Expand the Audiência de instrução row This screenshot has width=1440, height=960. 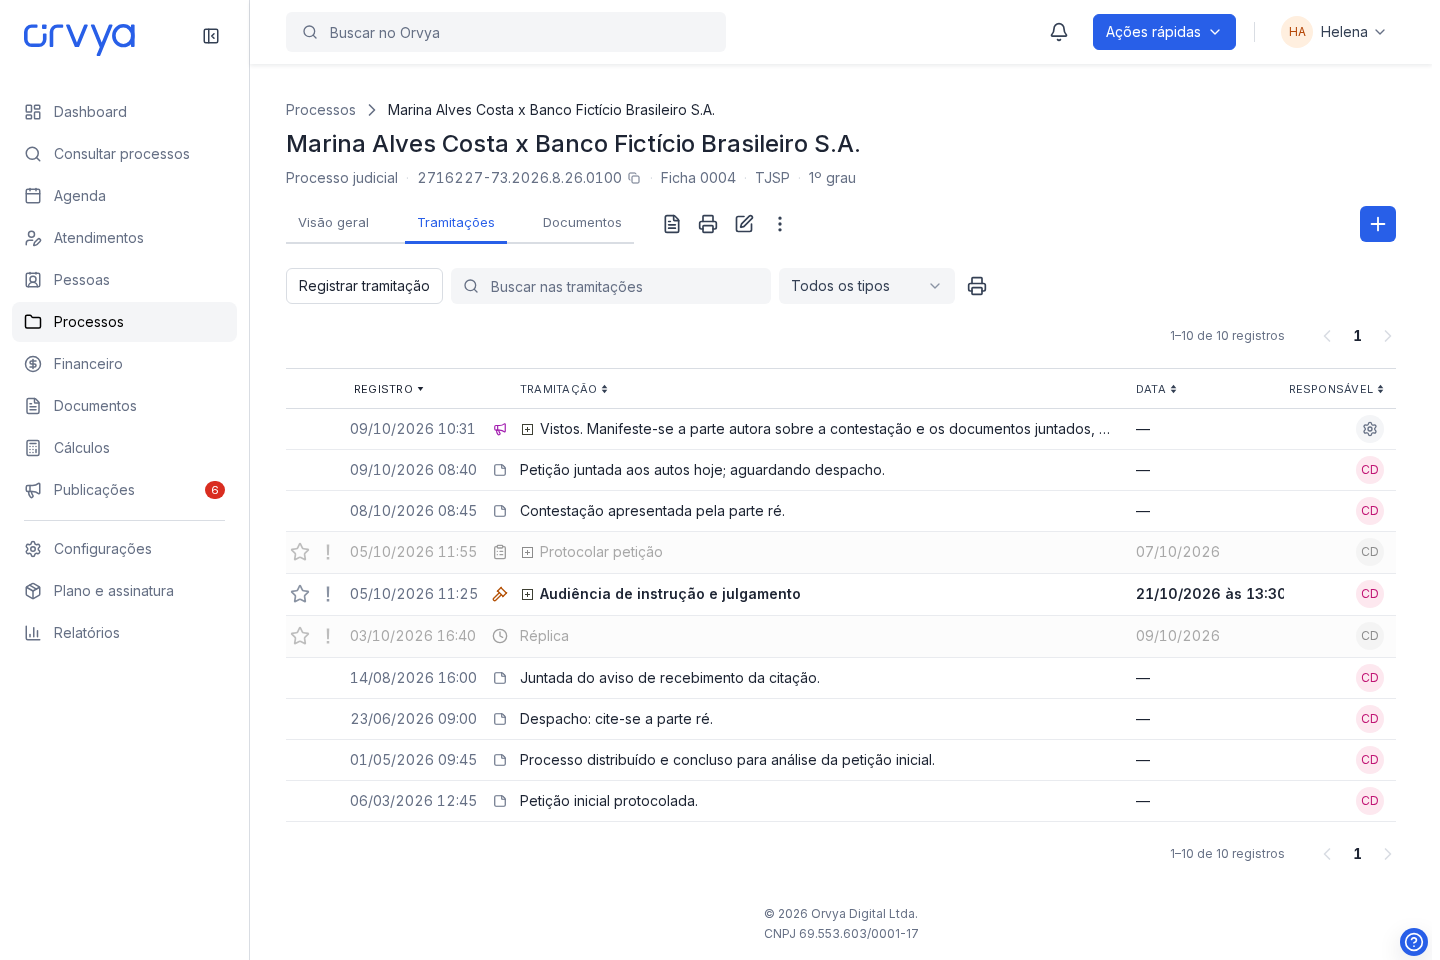[x=527, y=595]
